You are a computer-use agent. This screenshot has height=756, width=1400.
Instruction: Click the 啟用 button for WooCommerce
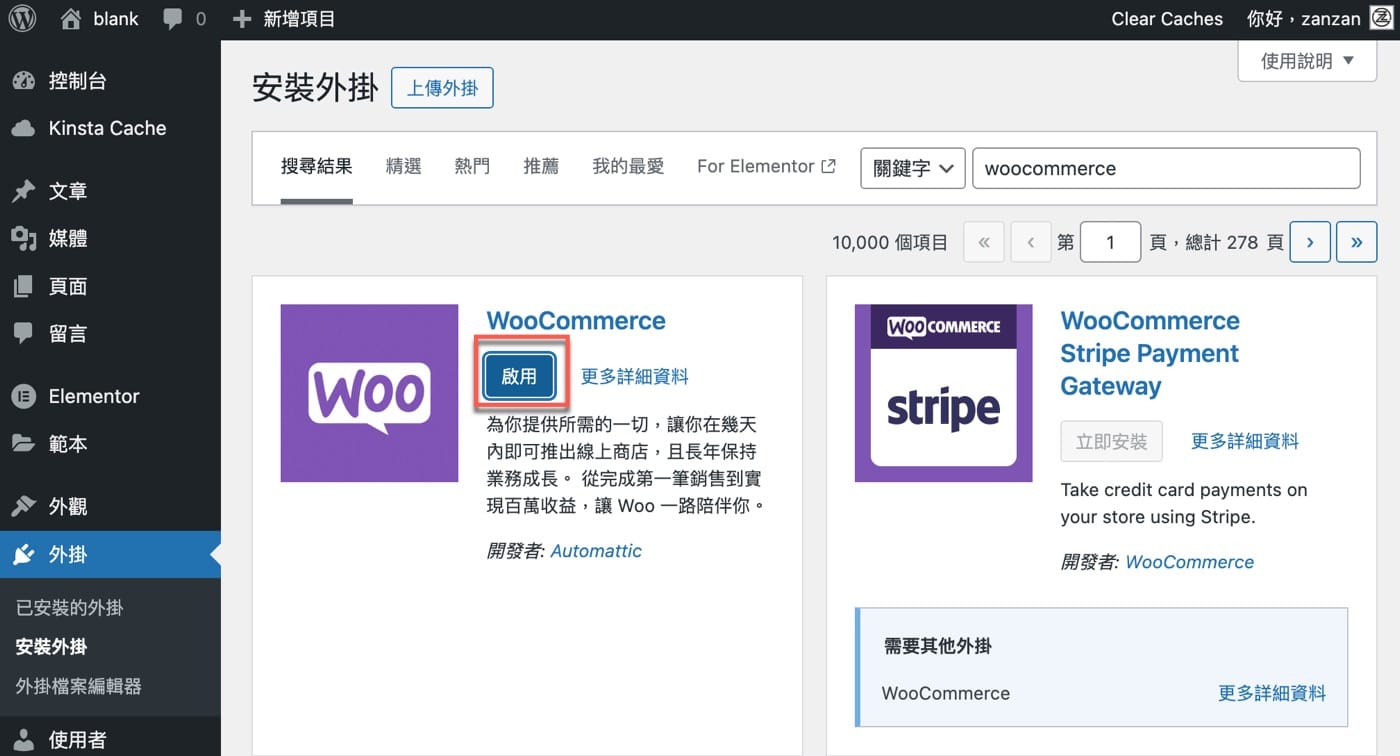[x=519, y=376]
